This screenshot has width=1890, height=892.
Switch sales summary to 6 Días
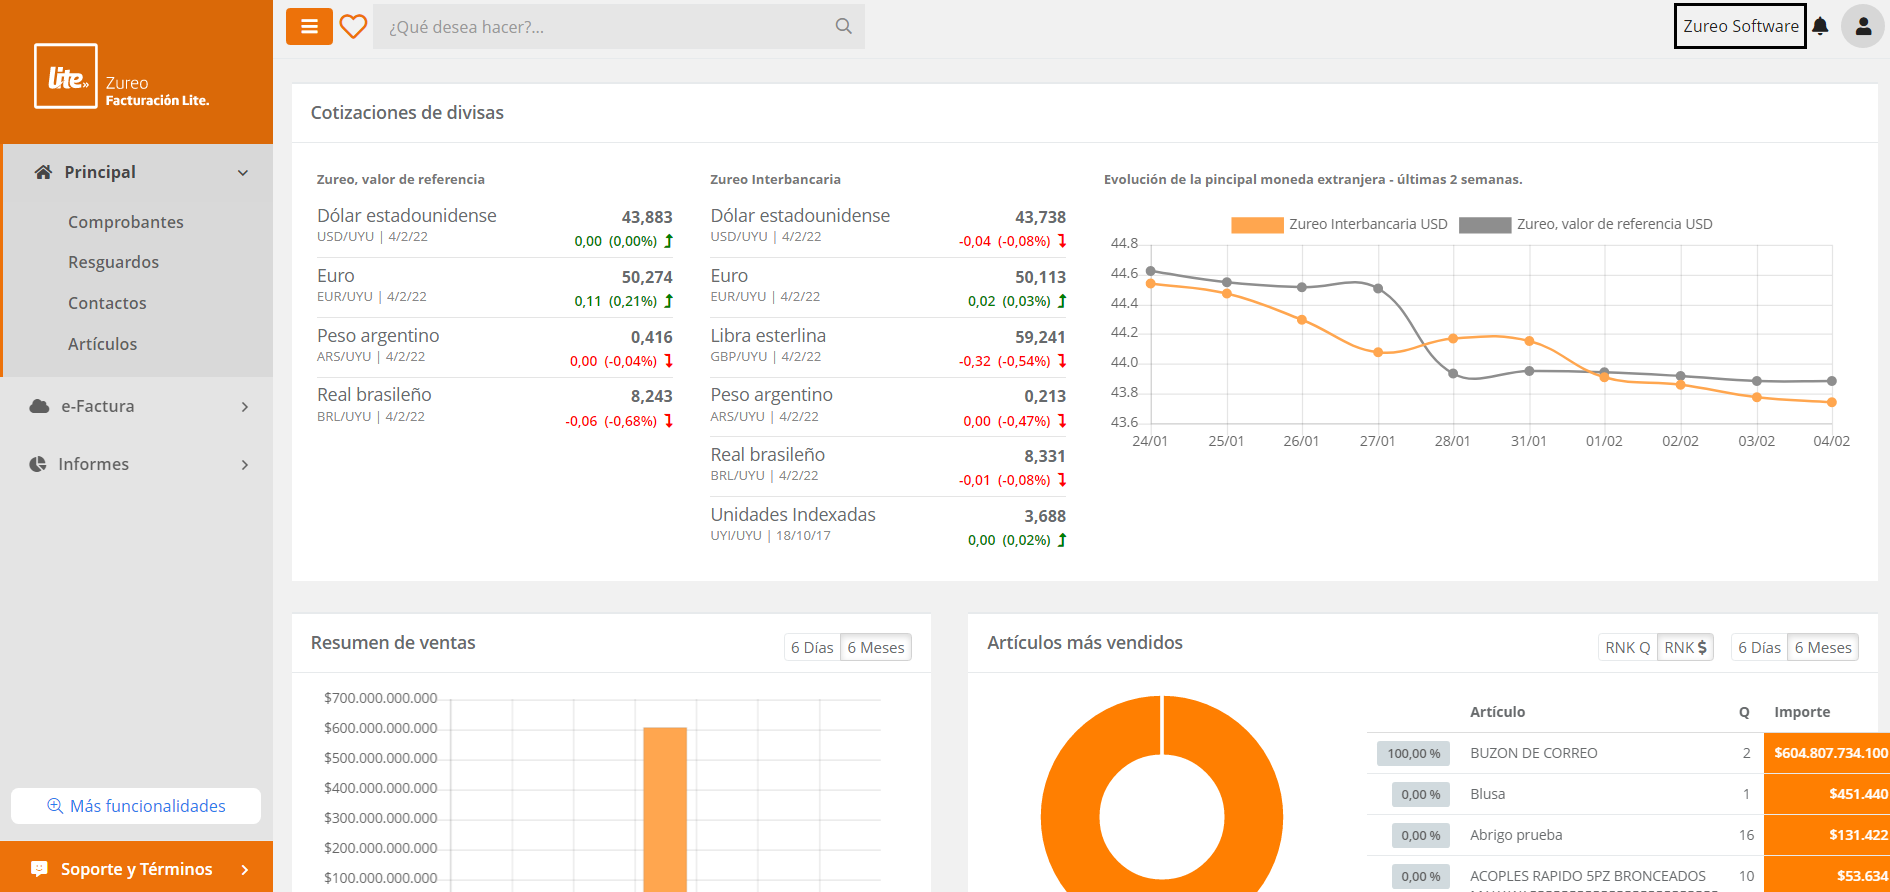coord(811,648)
